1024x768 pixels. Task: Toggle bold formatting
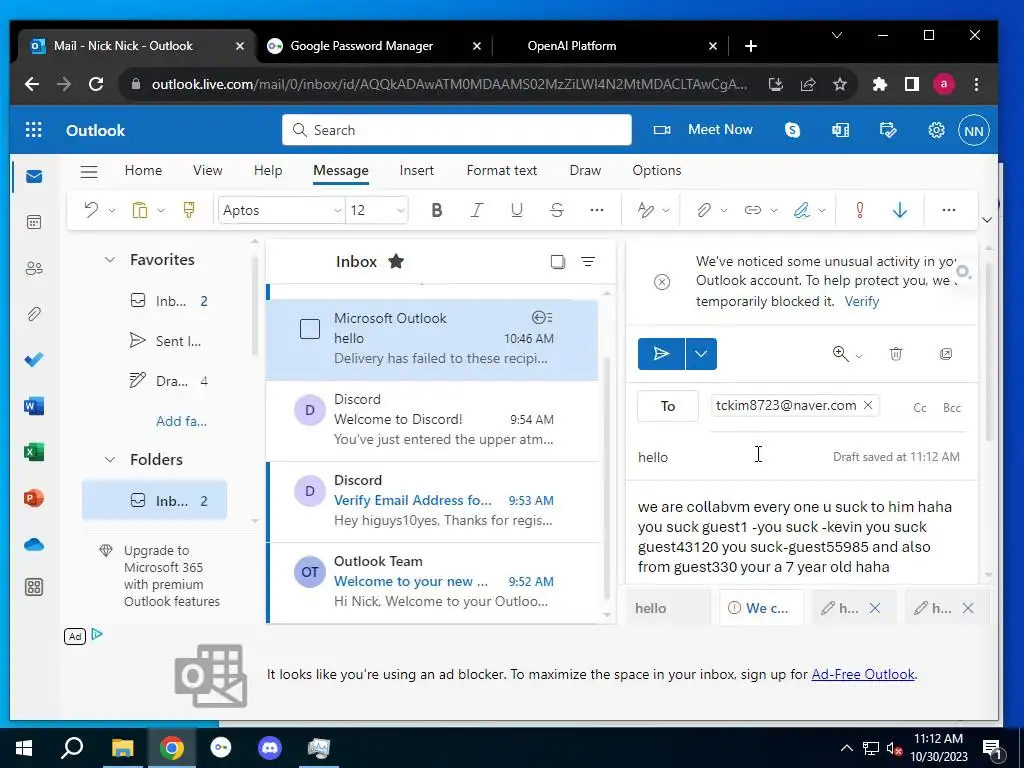[x=437, y=210]
